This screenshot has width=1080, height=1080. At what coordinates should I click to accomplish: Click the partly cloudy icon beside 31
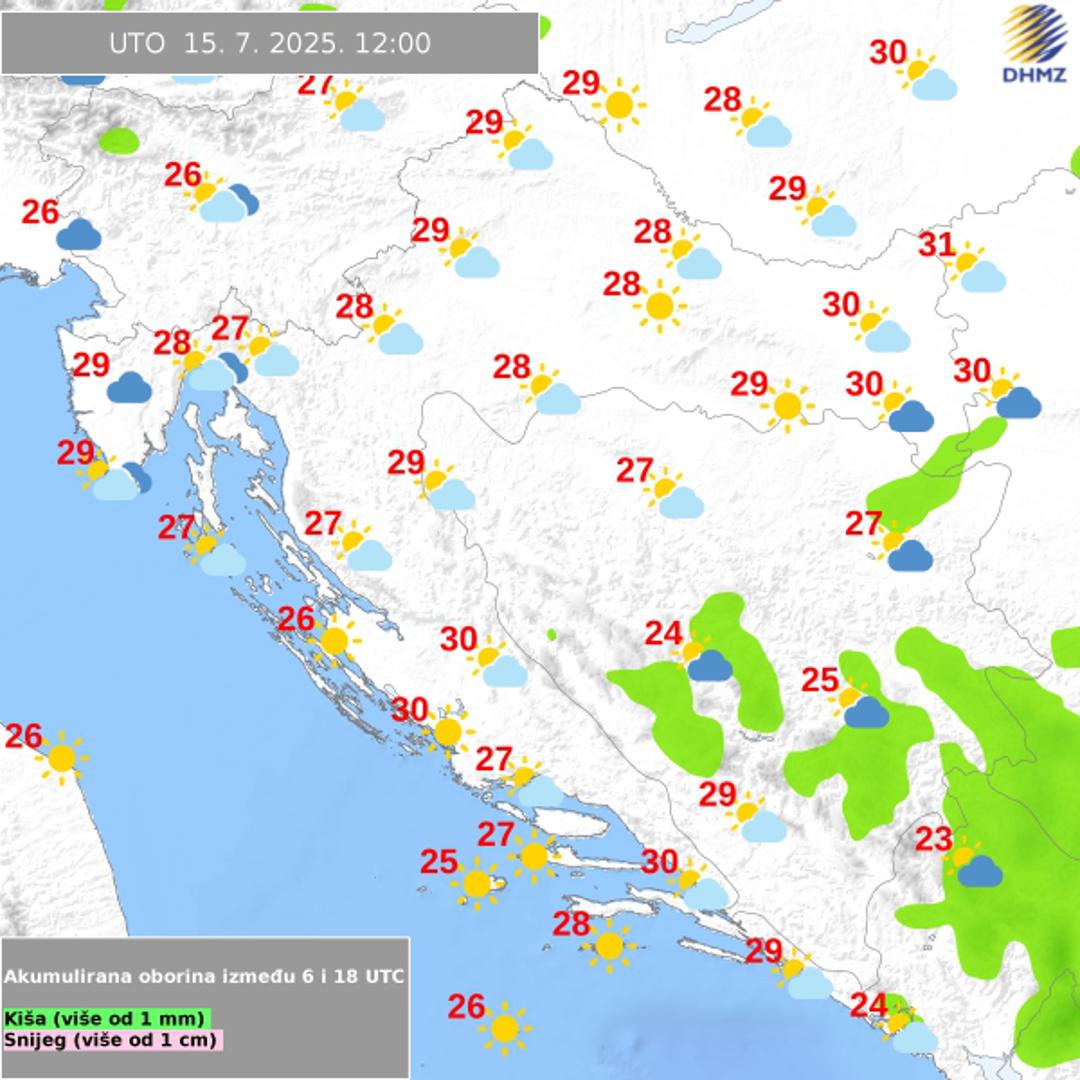975,270
